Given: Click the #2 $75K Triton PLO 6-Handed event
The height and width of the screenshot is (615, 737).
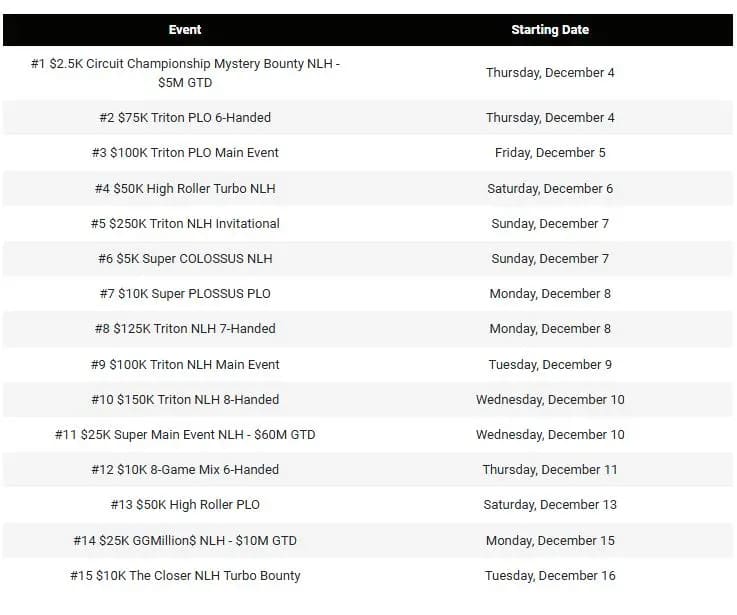Looking at the screenshot, I should pyautogui.click(x=185, y=118).
